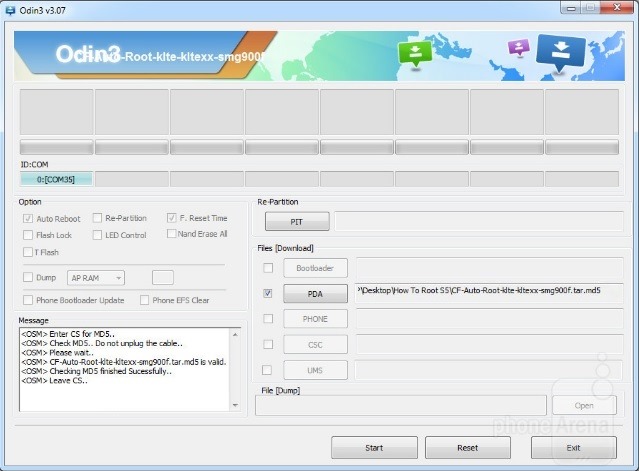The width and height of the screenshot is (639, 471).
Task: Click the PDA file path field
Action: pyautogui.click(x=489, y=293)
